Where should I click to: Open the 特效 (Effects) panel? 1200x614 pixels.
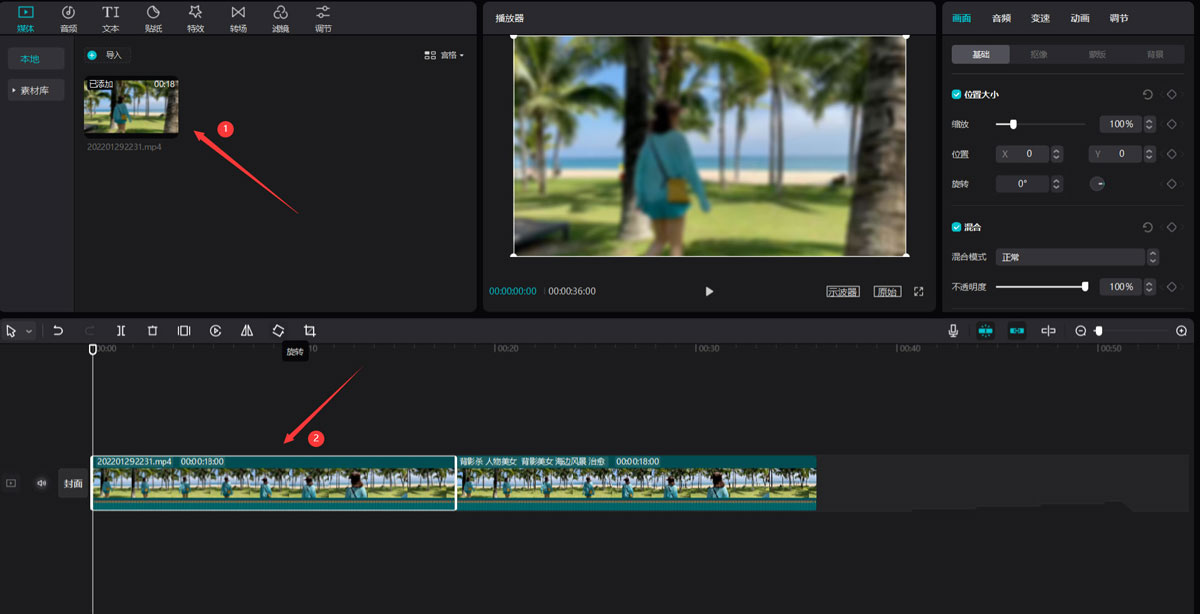coord(195,18)
